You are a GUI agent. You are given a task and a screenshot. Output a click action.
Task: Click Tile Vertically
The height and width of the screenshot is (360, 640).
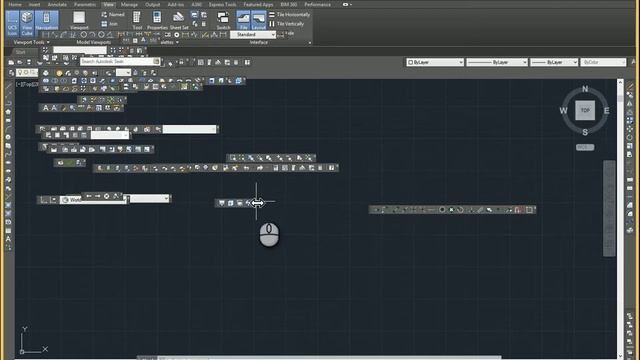[x=287, y=24]
